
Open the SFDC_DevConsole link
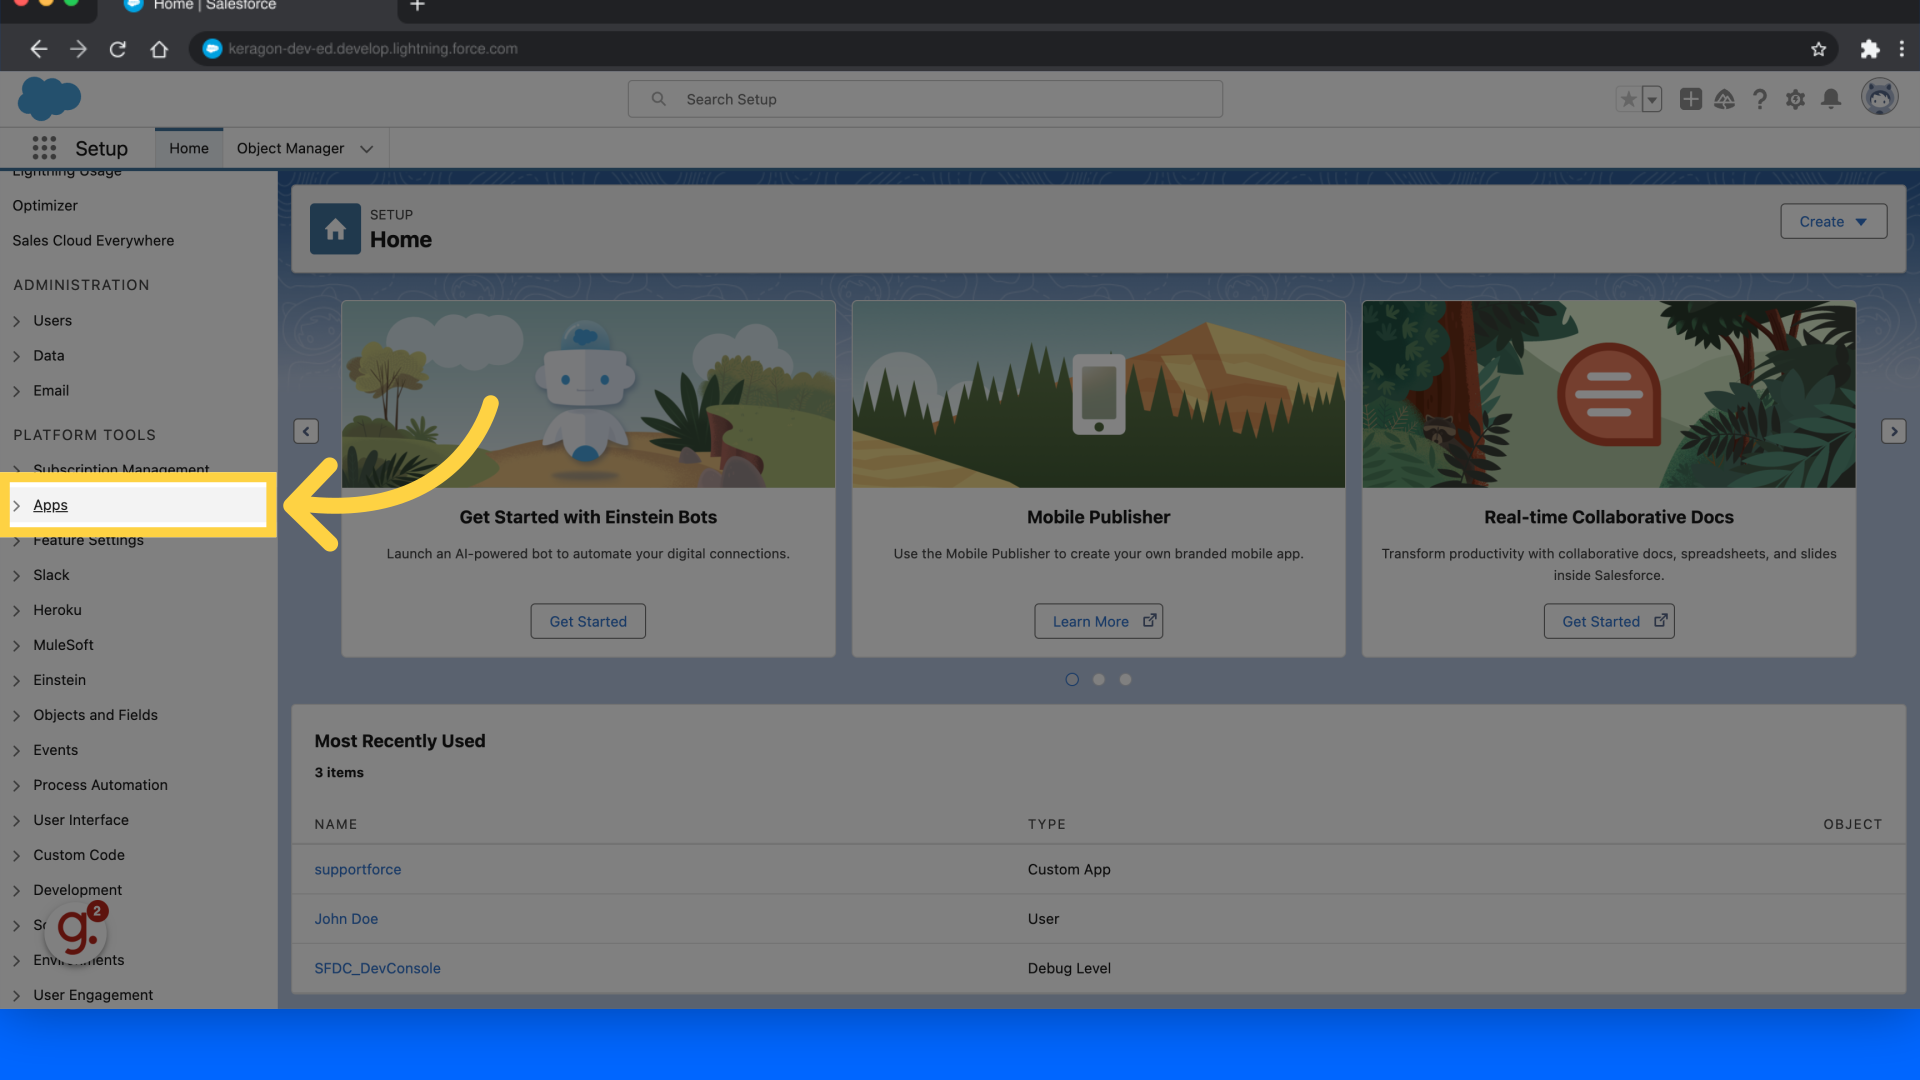377,968
